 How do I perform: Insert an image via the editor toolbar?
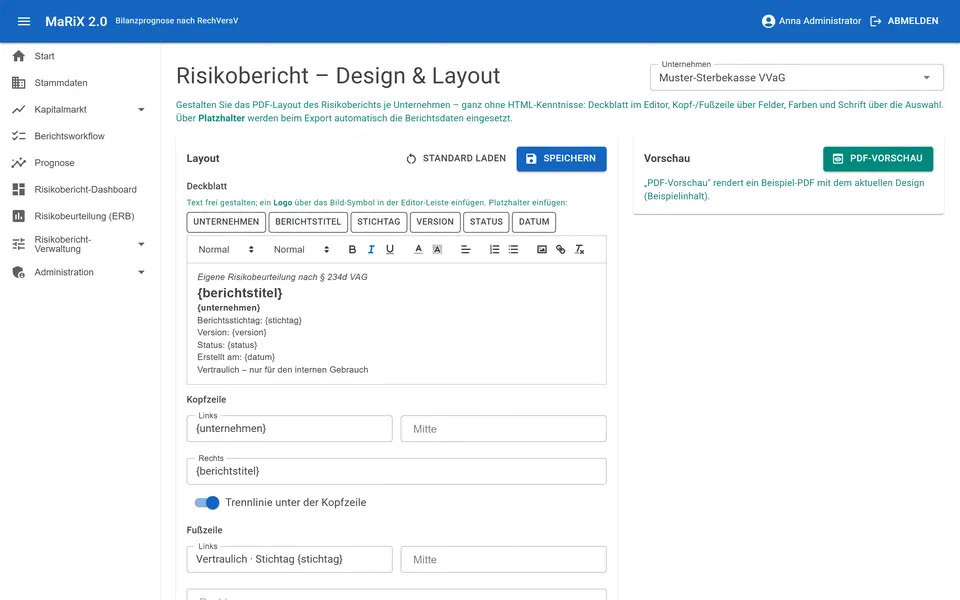(542, 249)
